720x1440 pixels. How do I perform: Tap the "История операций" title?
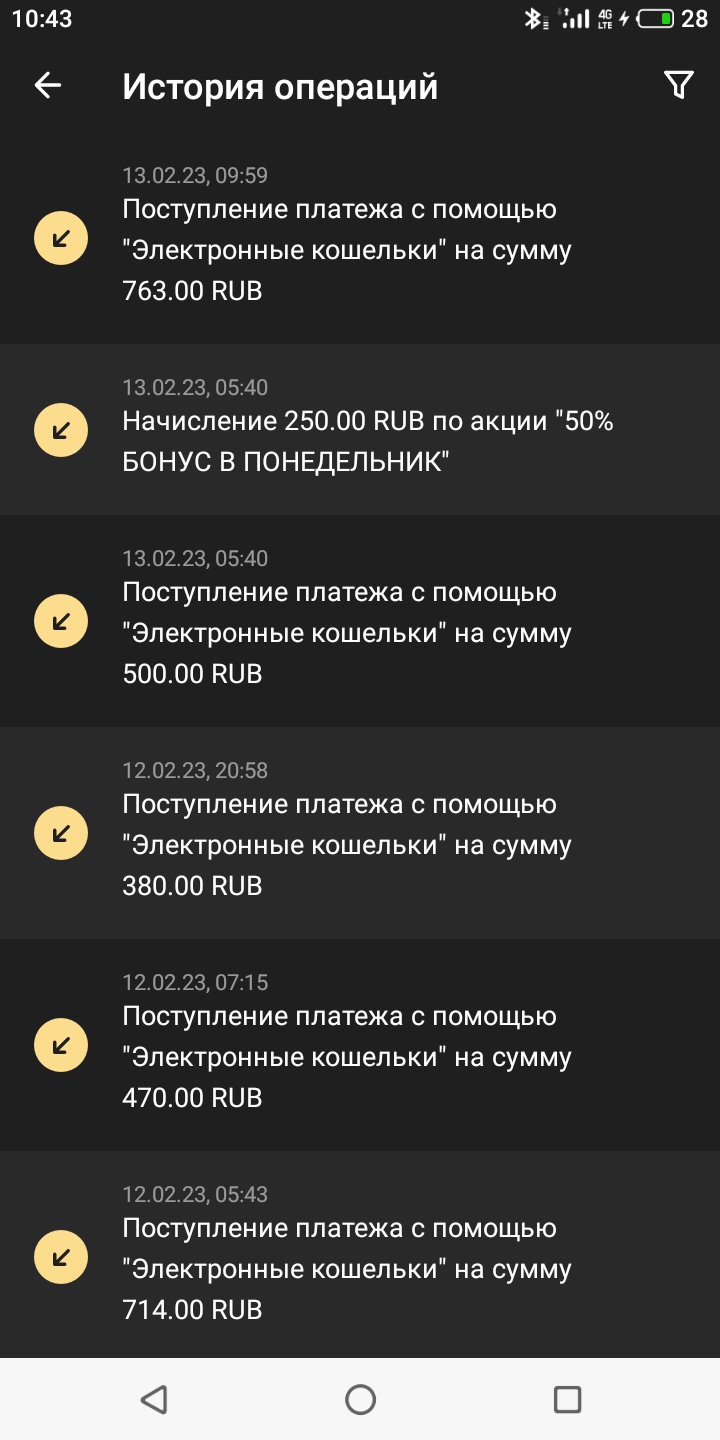point(280,87)
